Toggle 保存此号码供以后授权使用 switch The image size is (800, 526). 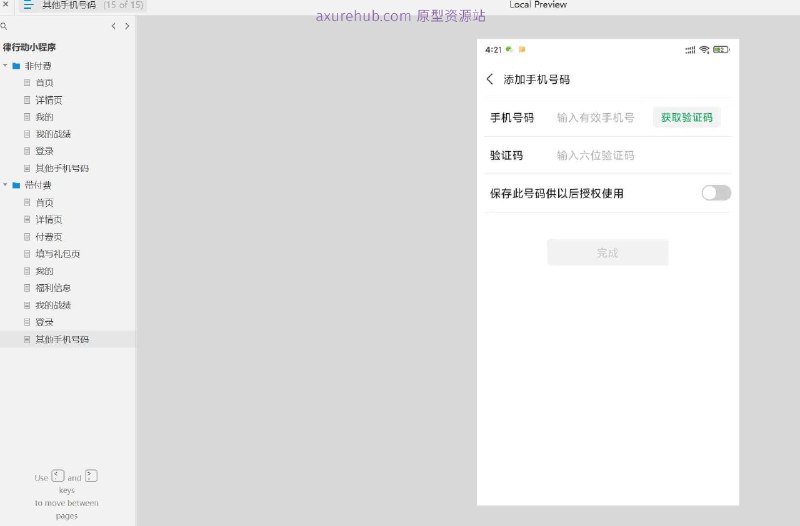click(x=716, y=193)
